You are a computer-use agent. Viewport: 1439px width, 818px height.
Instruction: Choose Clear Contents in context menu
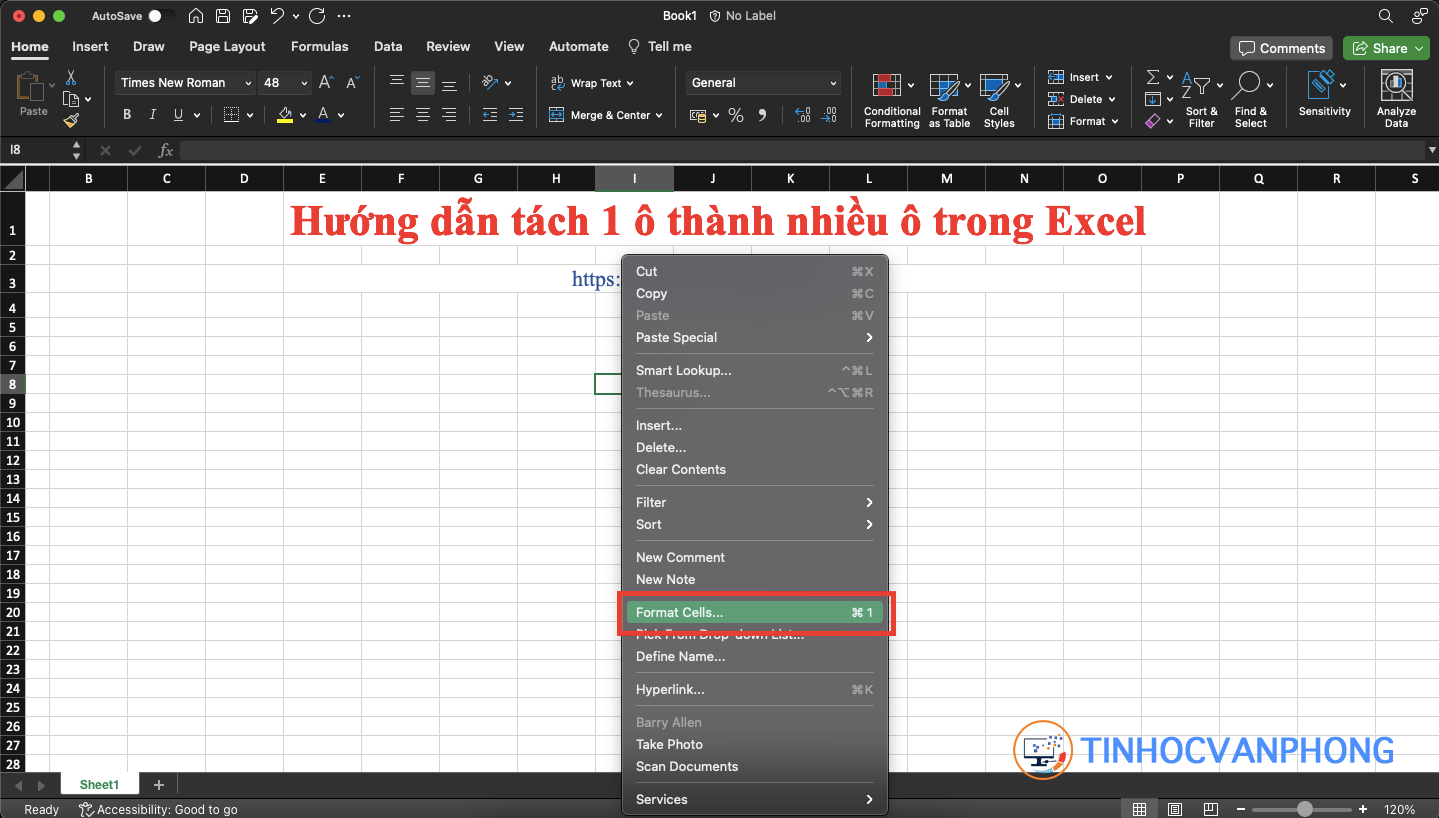(x=755, y=469)
